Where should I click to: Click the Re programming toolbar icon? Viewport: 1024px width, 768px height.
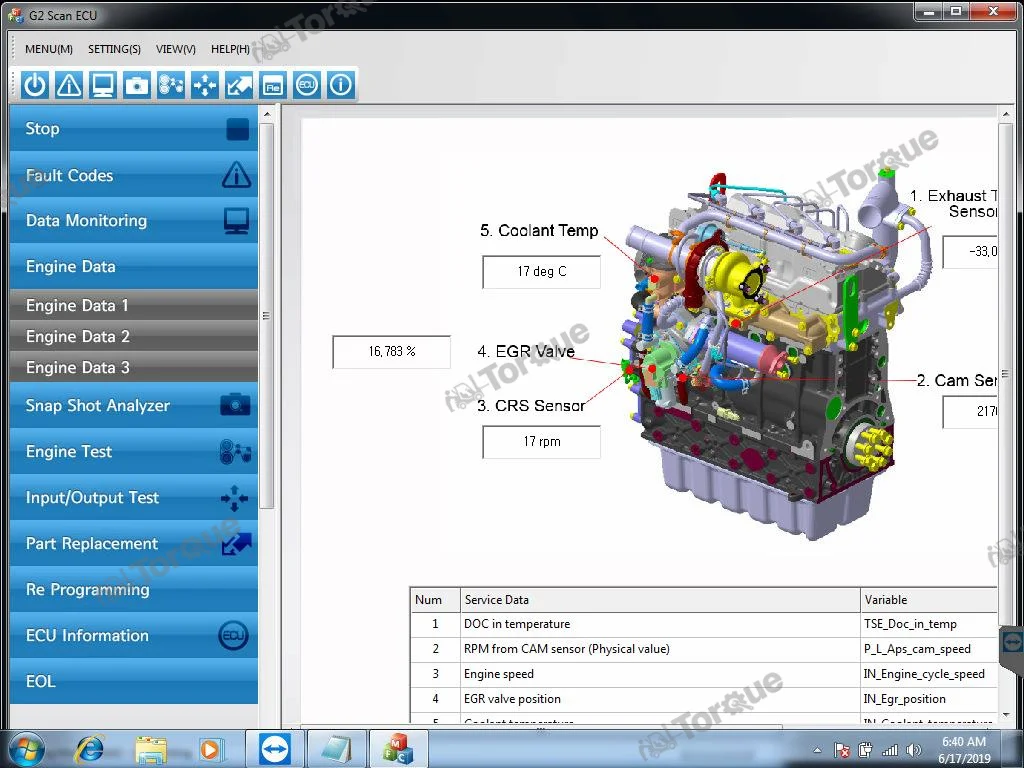point(272,85)
